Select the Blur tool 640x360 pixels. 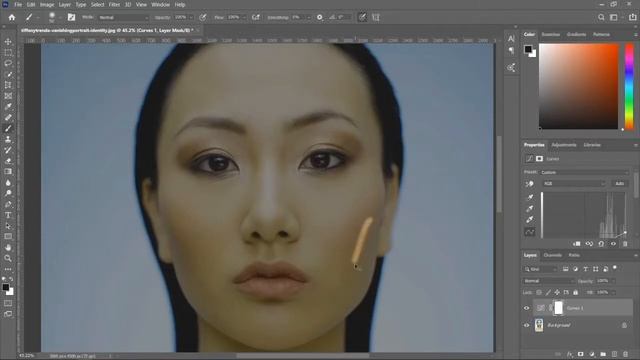pos(8,182)
